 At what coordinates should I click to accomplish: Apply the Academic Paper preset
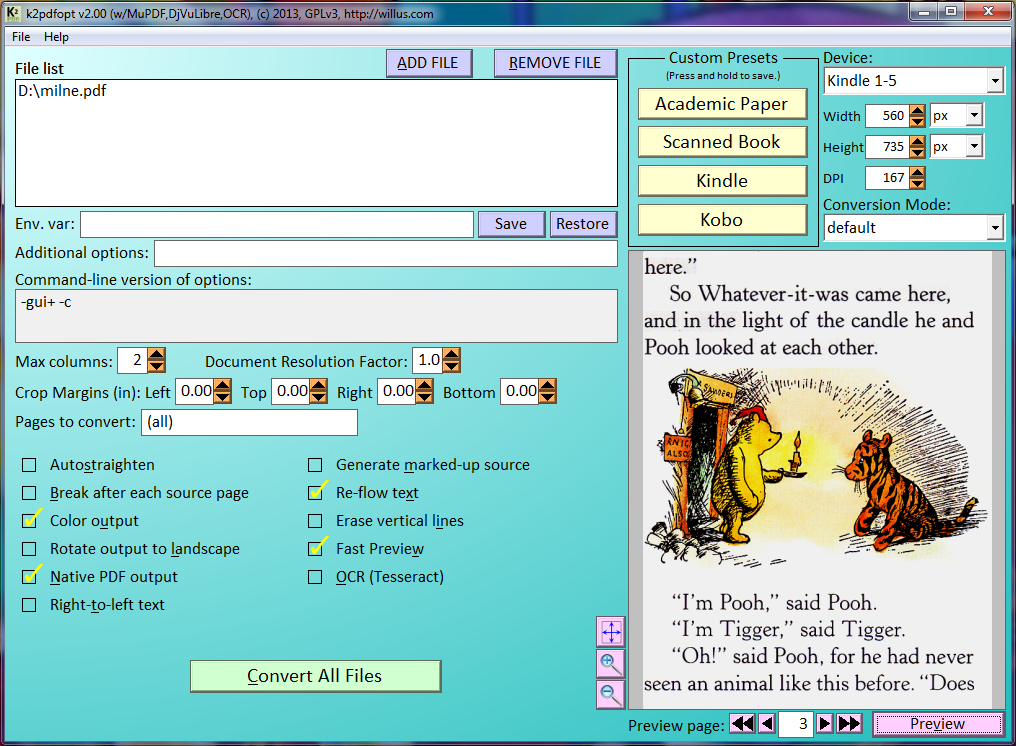click(x=722, y=104)
